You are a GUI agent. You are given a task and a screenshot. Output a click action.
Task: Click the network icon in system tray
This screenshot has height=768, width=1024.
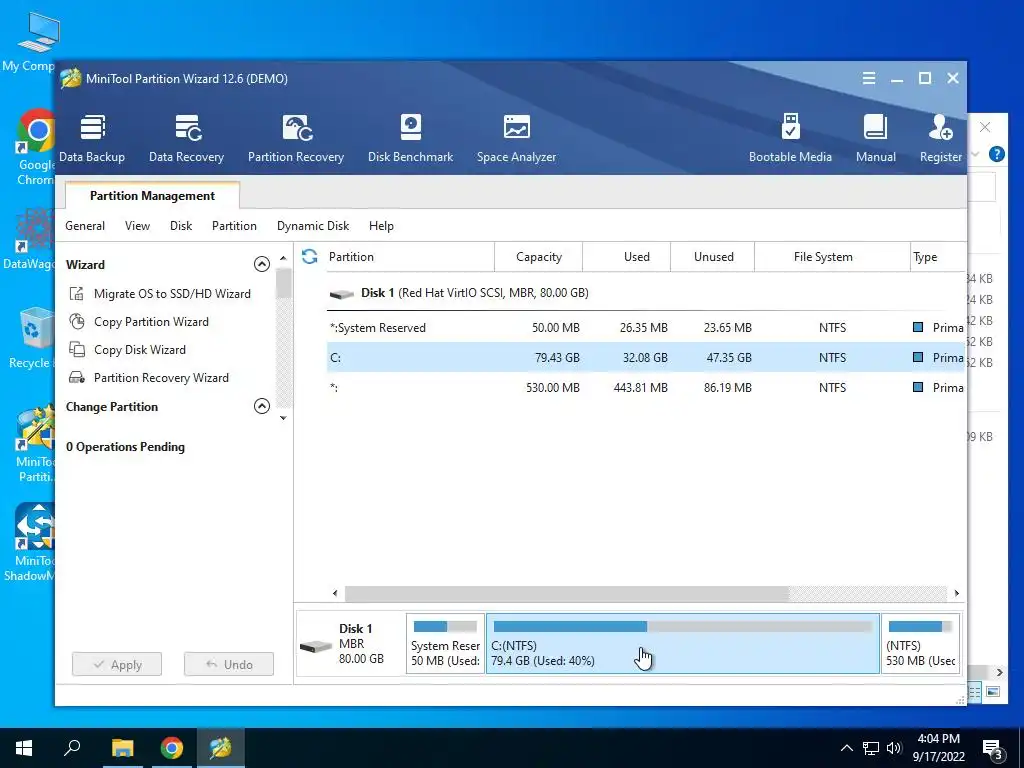[871, 748]
